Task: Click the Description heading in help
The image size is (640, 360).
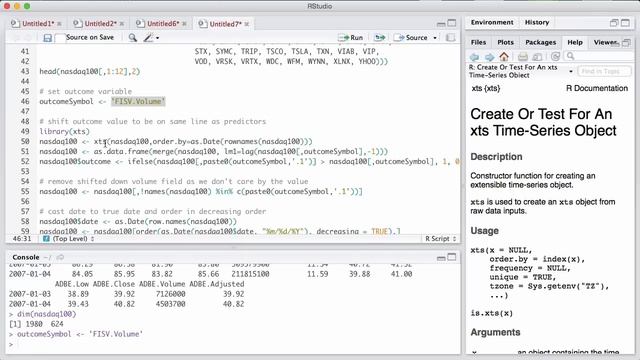Action: pyautogui.click(x=496, y=157)
